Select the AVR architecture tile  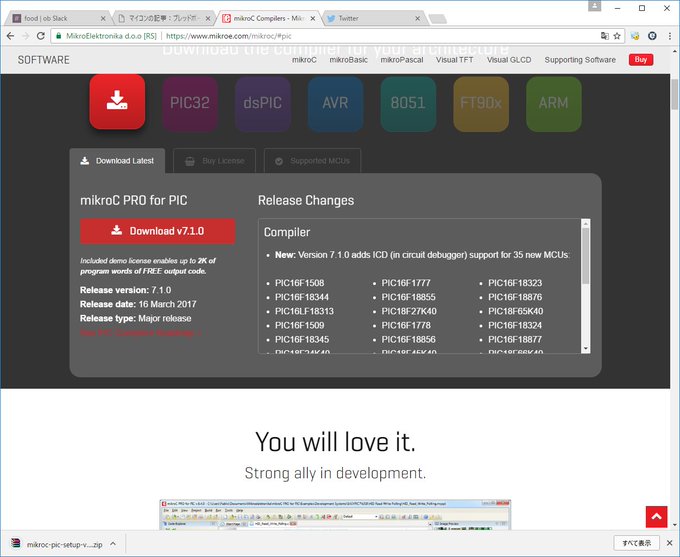tap(335, 104)
